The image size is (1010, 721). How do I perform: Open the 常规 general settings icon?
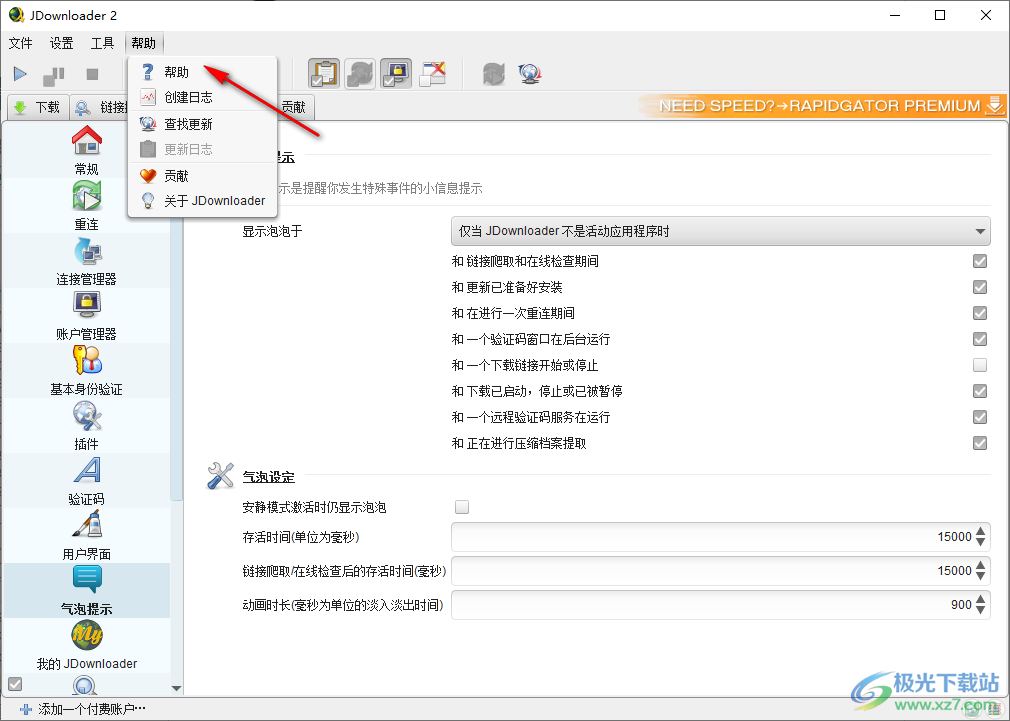pyautogui.click(x=86, y=140)
